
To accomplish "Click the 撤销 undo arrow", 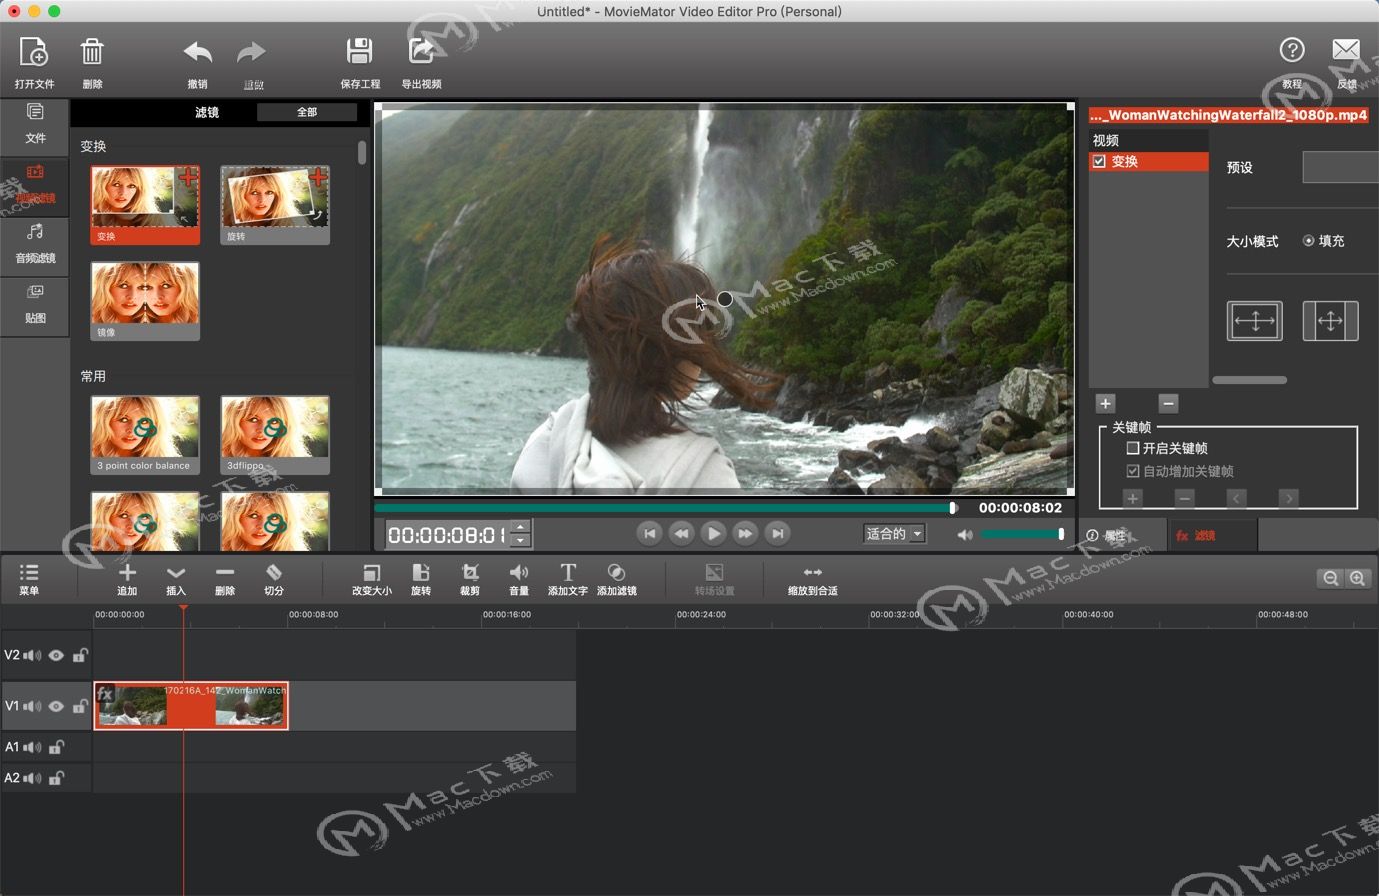I will click(197, 52).
